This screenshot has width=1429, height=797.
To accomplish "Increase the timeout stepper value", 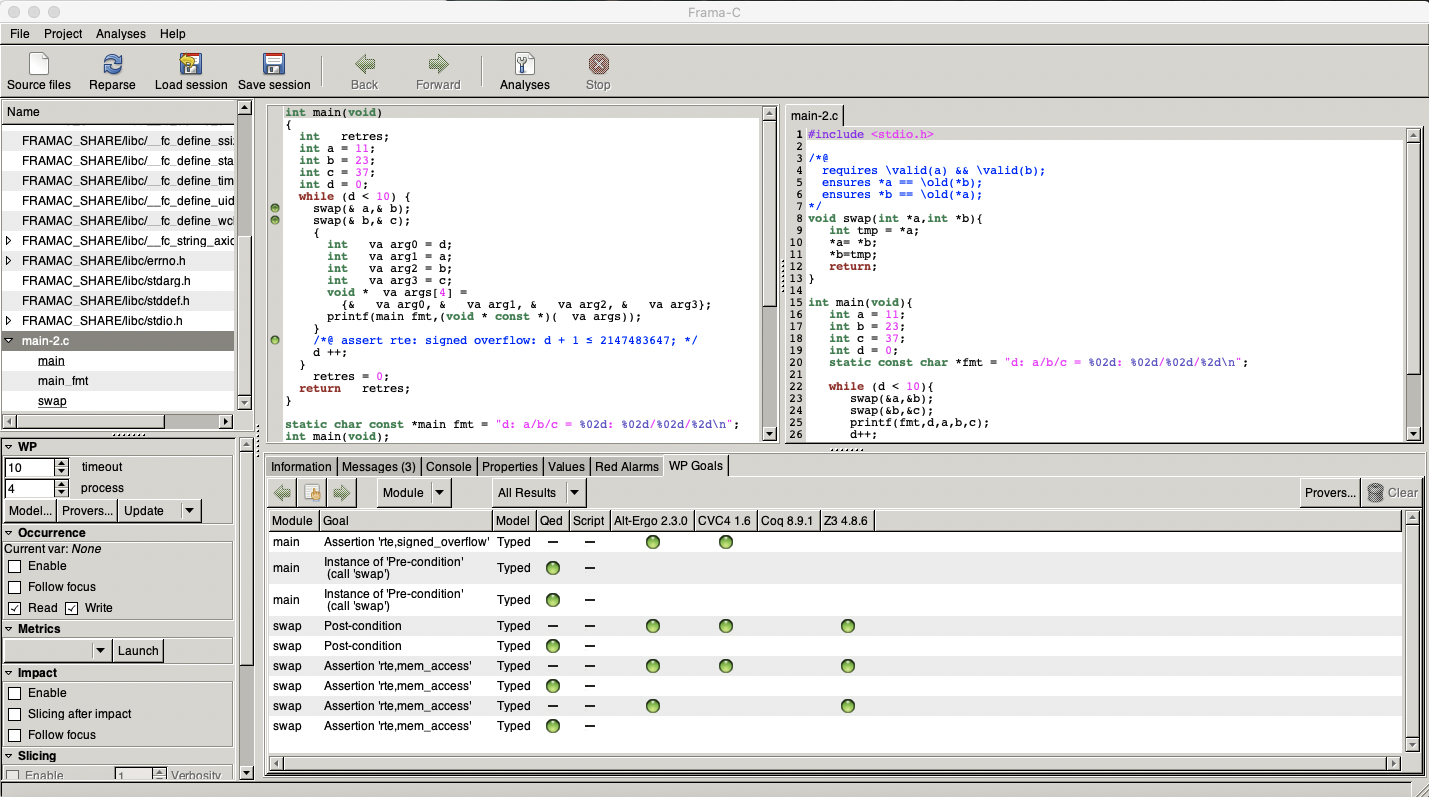I will click(62, 462).
